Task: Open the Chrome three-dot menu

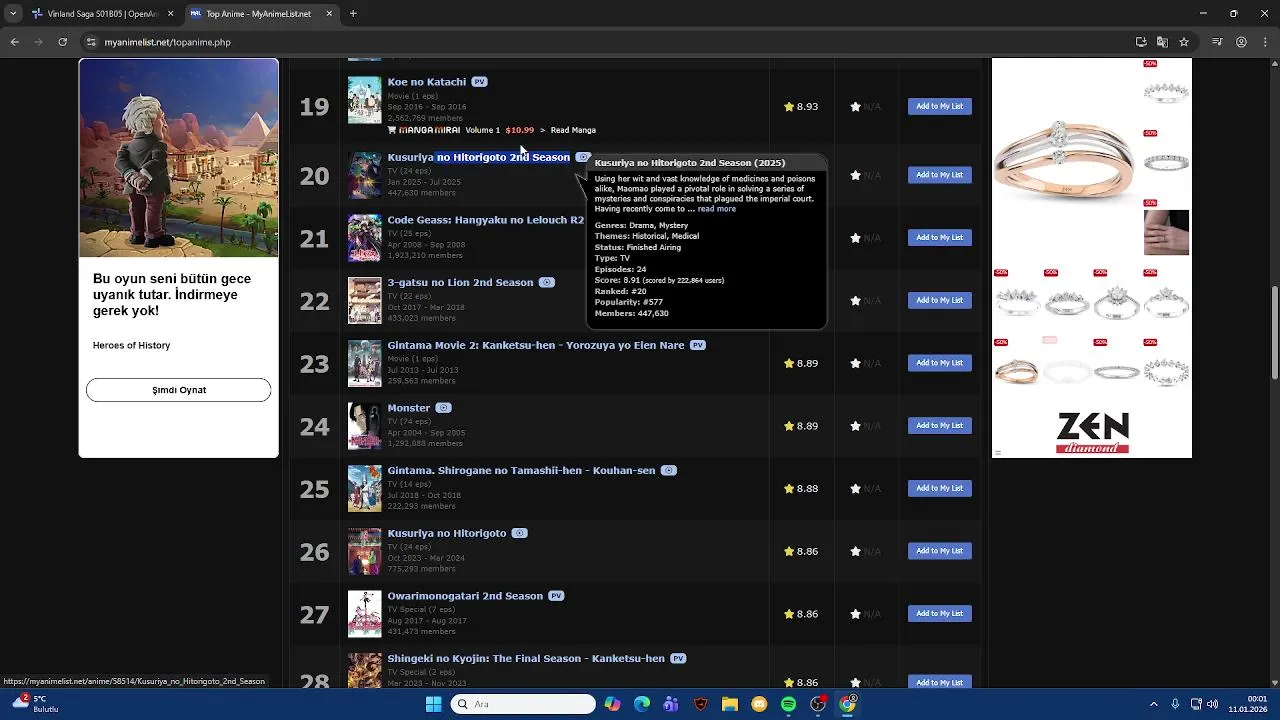Action: tap(1265, 42)
